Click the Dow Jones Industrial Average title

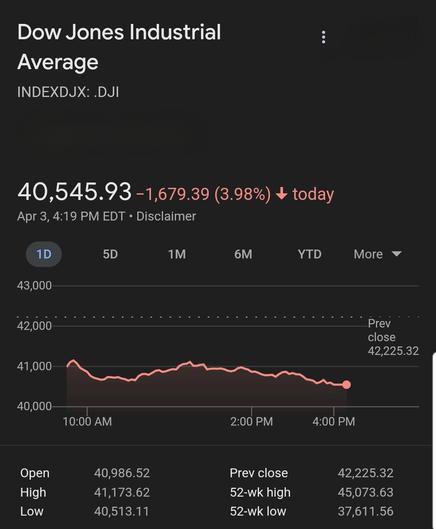119,47
